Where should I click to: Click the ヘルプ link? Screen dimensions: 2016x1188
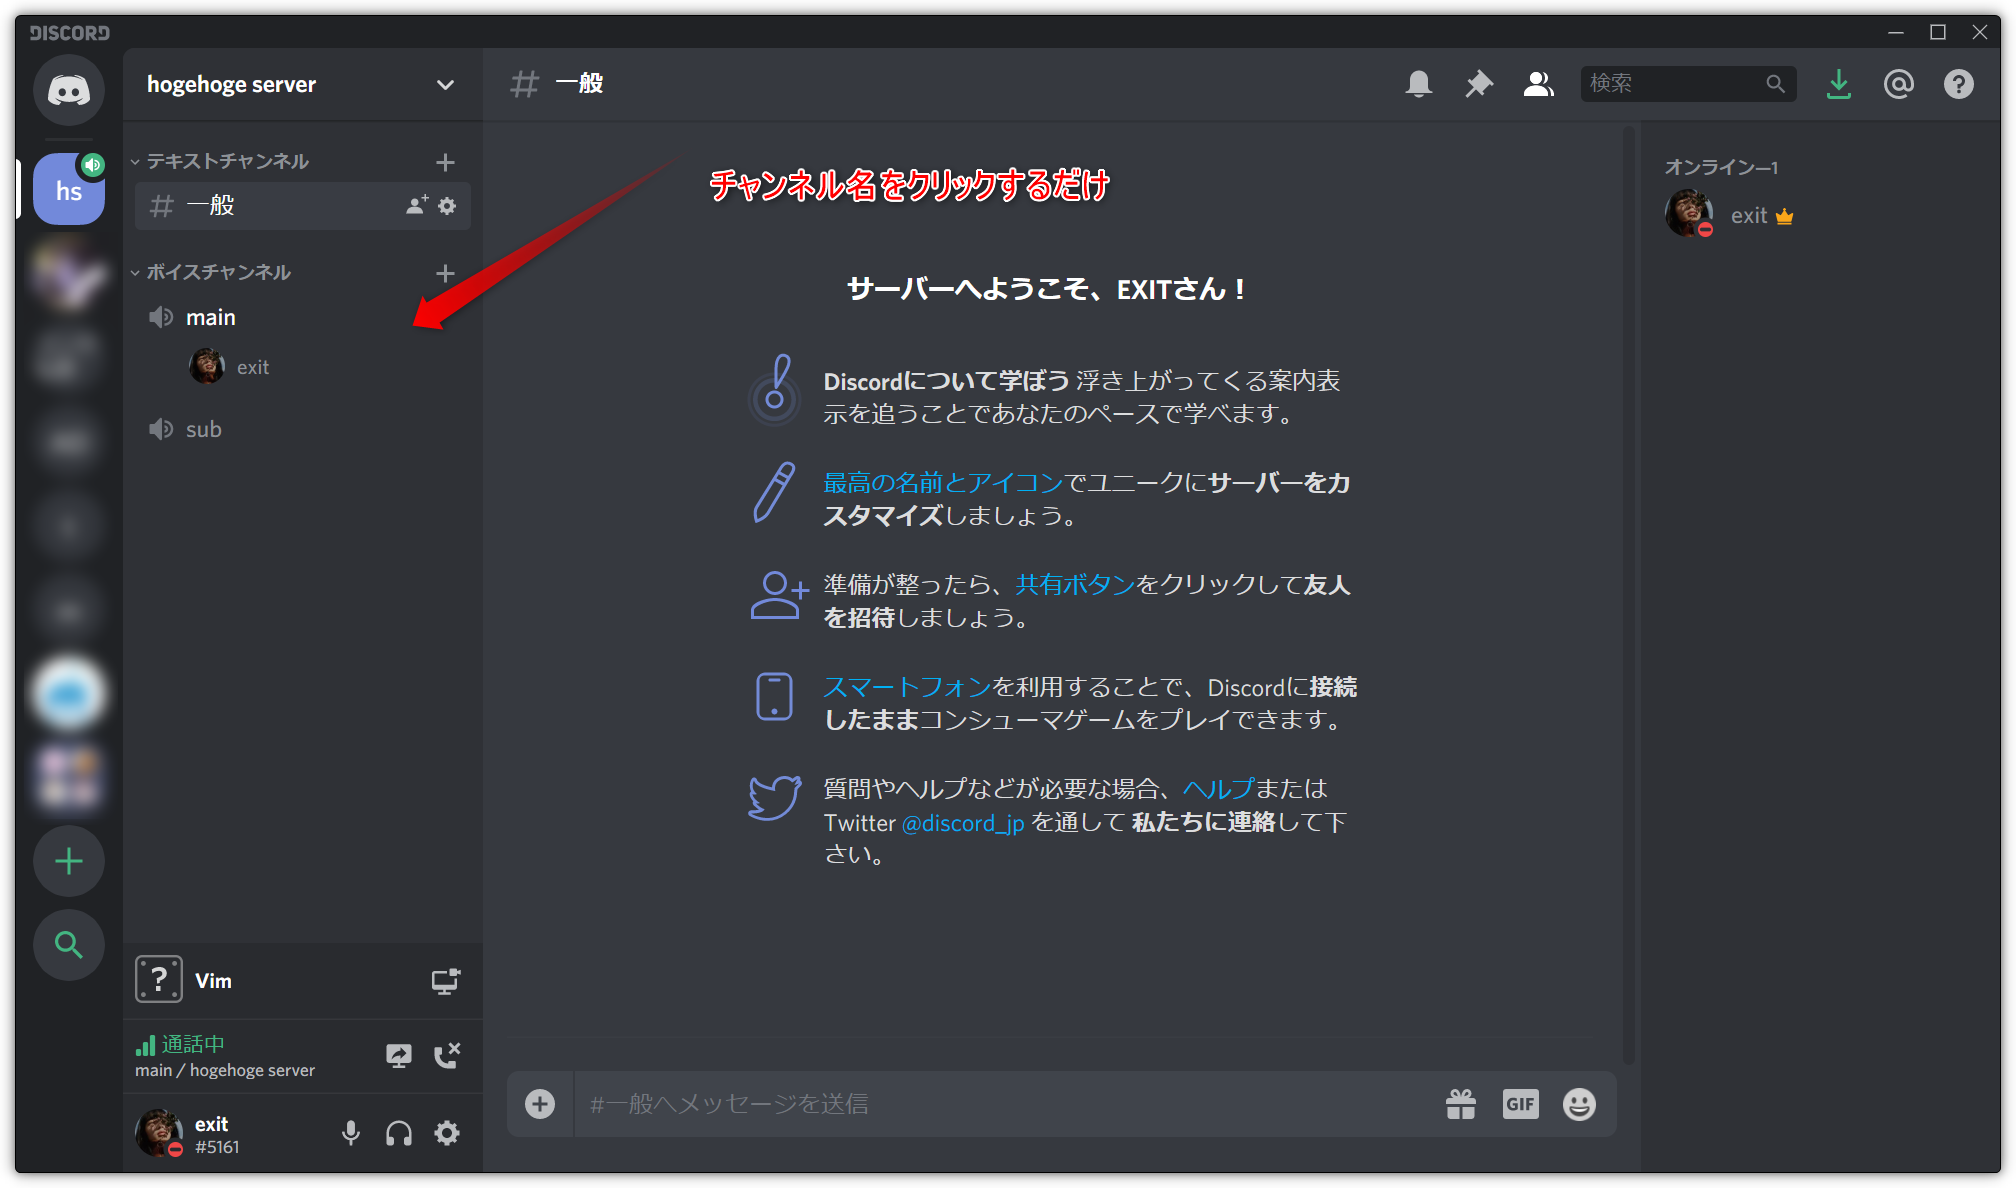[1218, 789]
